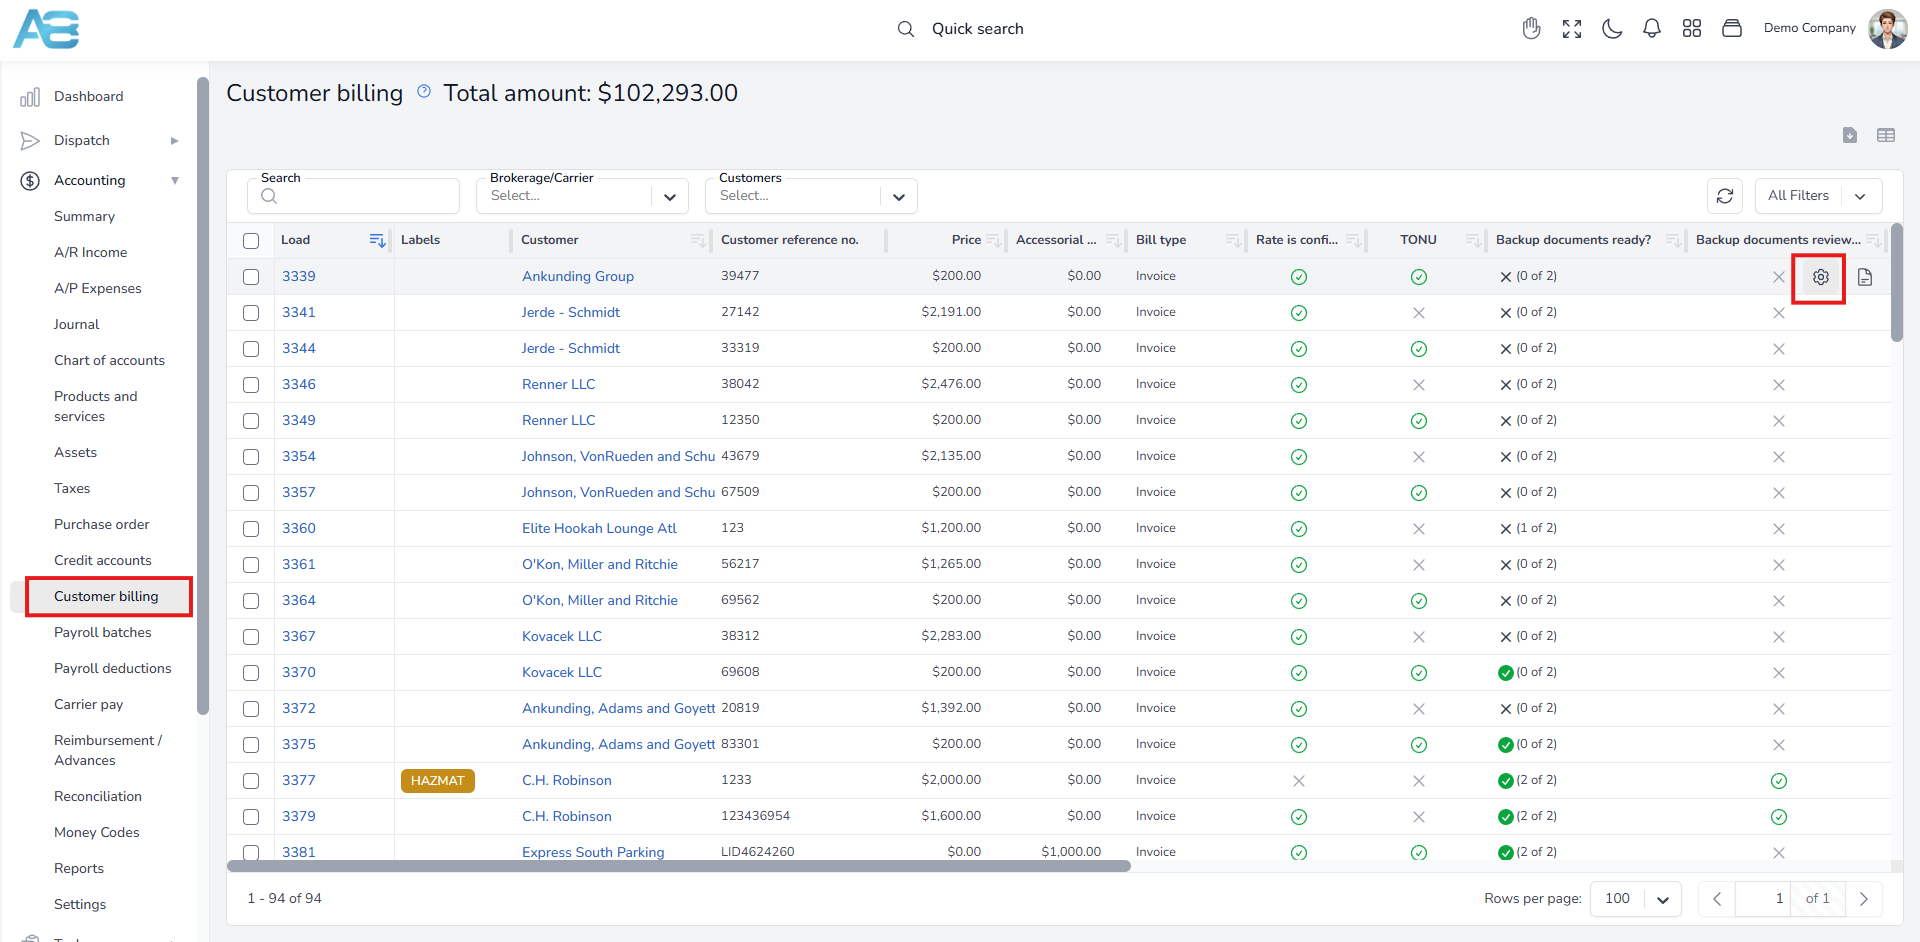Open notifications bell icon
This screenshot has width=1920, height=942.
1652,29
